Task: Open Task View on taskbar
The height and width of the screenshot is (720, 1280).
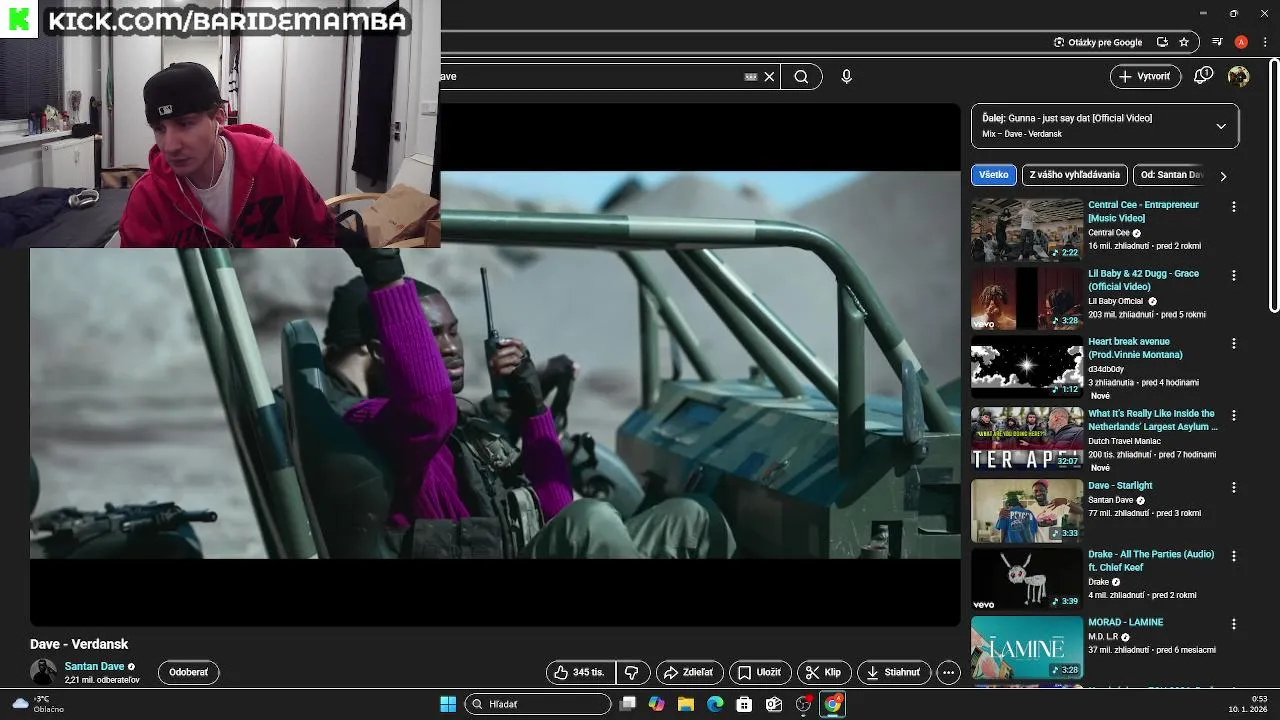Action: click(x=627, y=704)
